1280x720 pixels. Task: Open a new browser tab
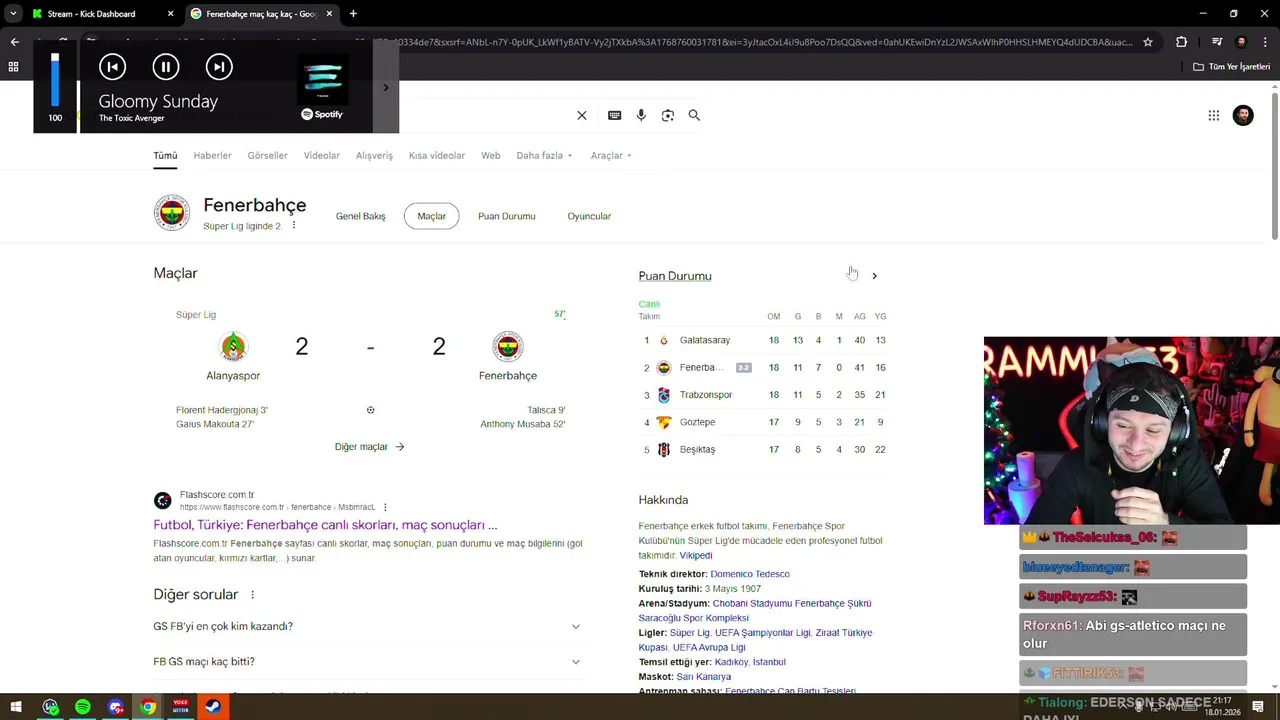click(x=353, y=14)
